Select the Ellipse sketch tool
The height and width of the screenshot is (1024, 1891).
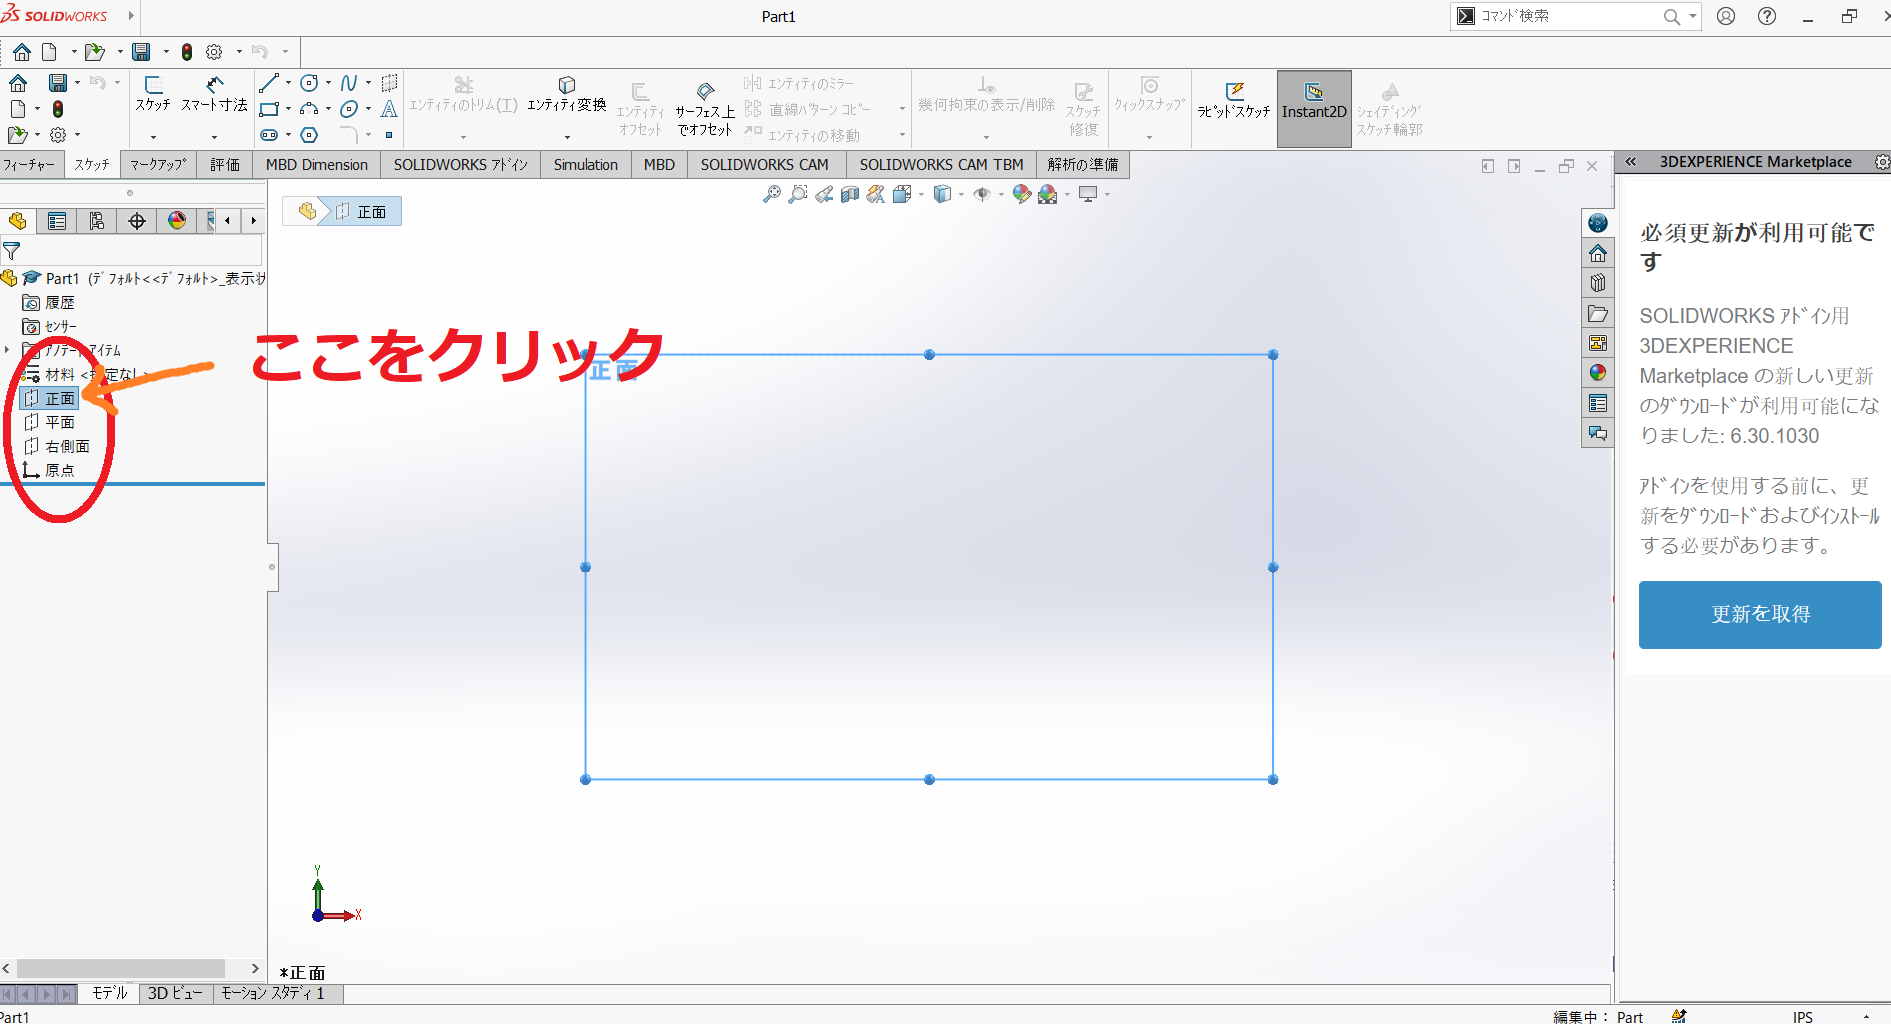pos(349,109)
